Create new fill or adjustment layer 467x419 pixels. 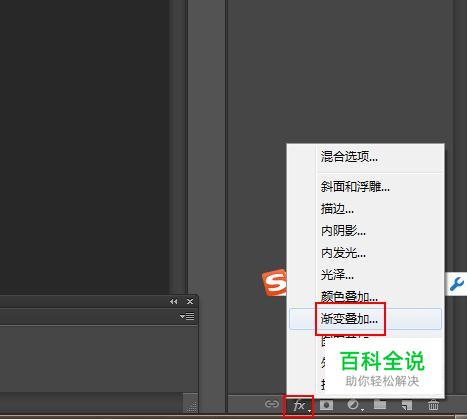353,405
